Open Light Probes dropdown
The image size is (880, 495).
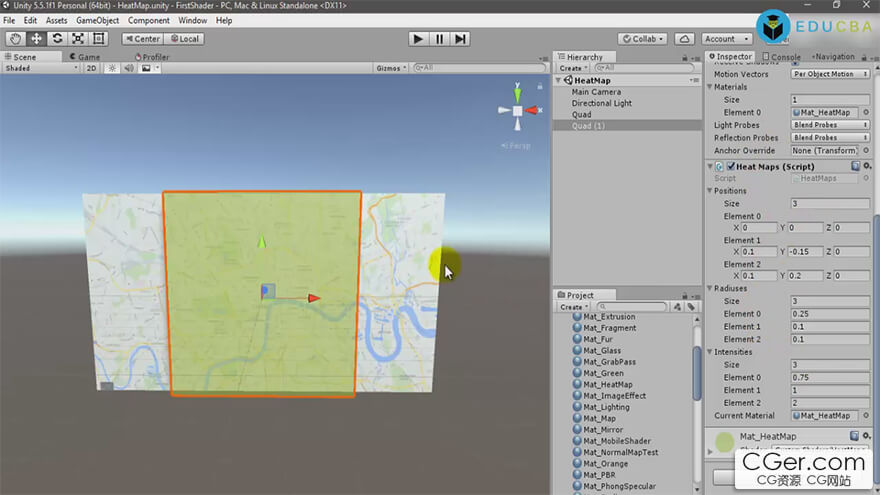click(x=830, y=125)
